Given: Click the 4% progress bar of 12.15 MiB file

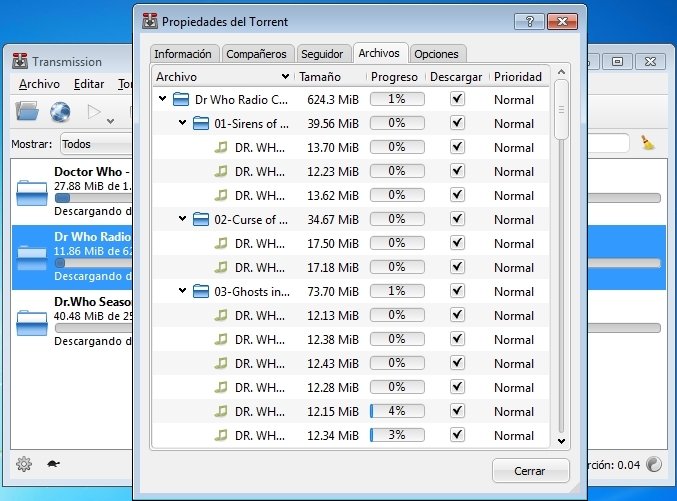Looking at the screenshot, I should pyautogui.click(x=397, y=411).
